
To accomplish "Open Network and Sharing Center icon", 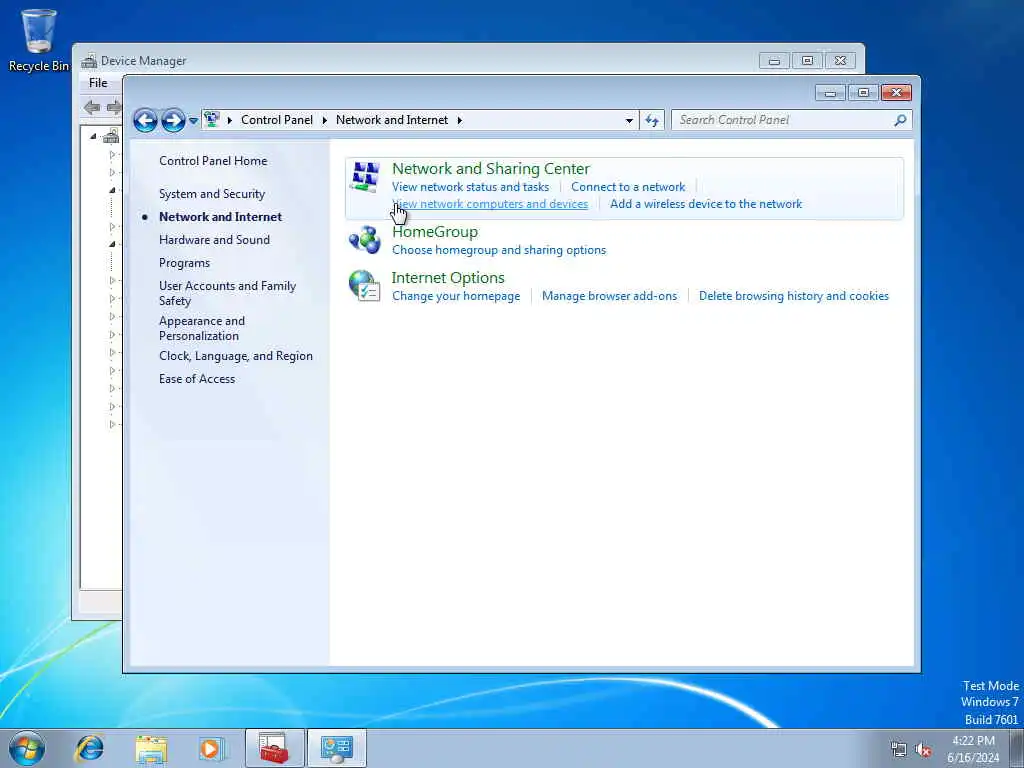I will click(365, 177).
